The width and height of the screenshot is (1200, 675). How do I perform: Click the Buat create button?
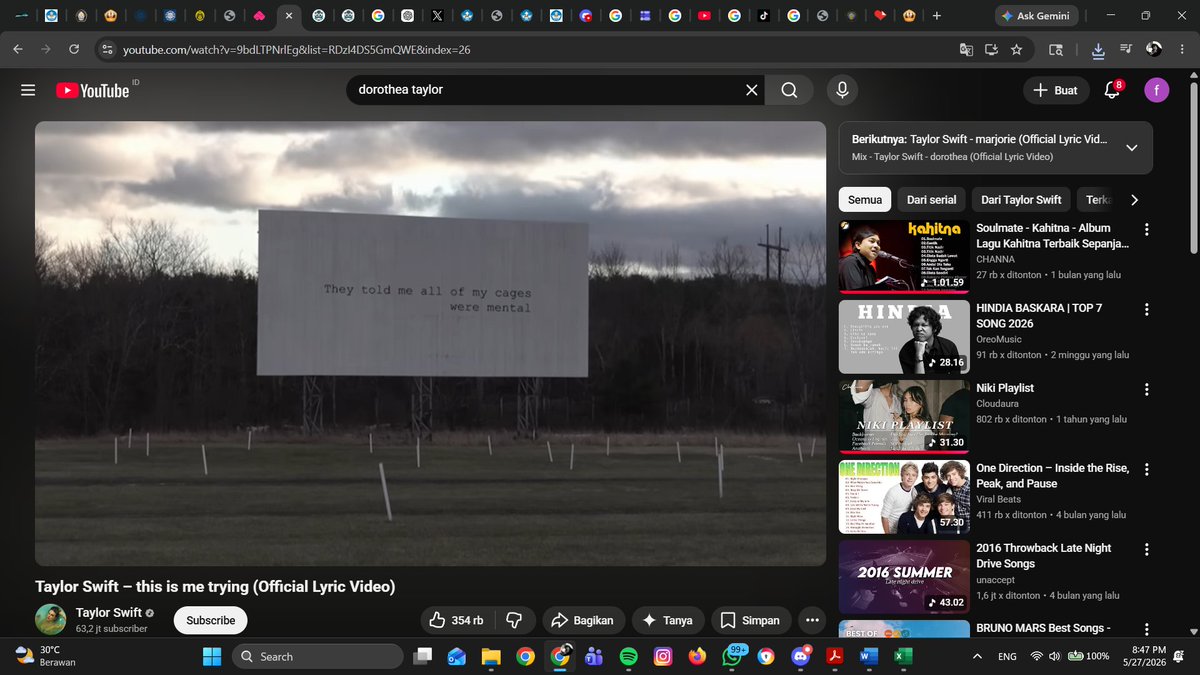click(x=1055, y=90)
